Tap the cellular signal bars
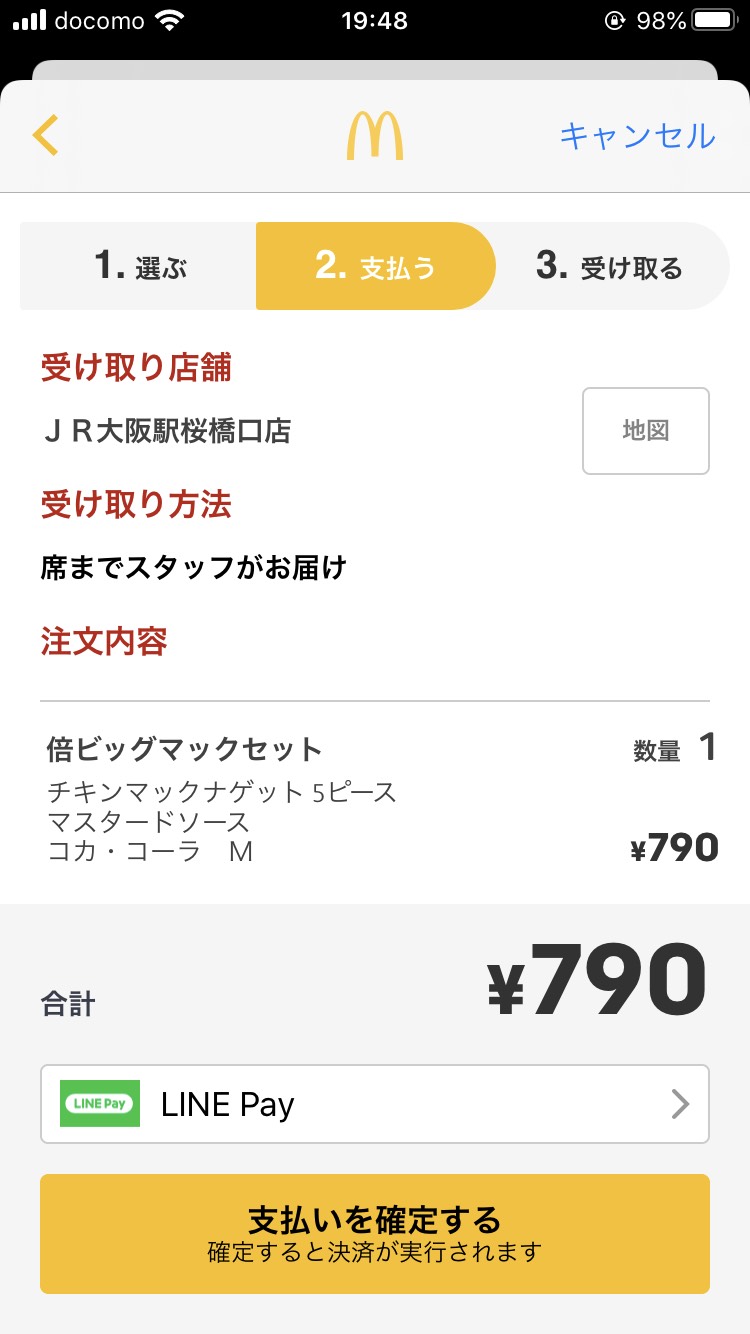 (29, 20)
